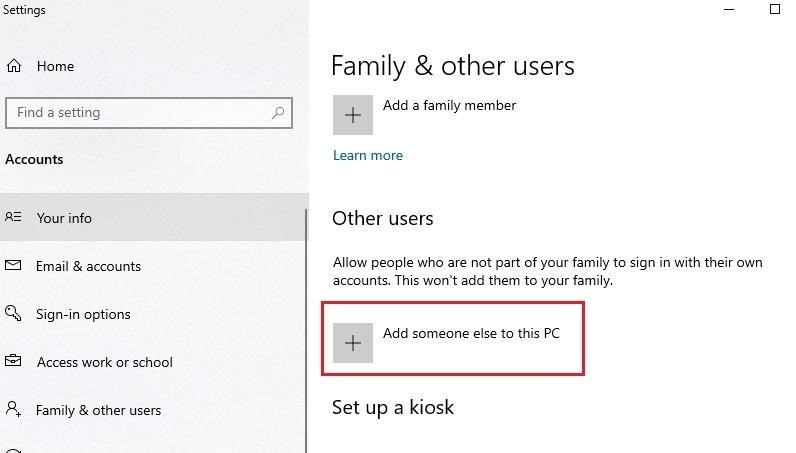
Task: Click the envelope icon for Email & accounts
Action: (14, 266)
